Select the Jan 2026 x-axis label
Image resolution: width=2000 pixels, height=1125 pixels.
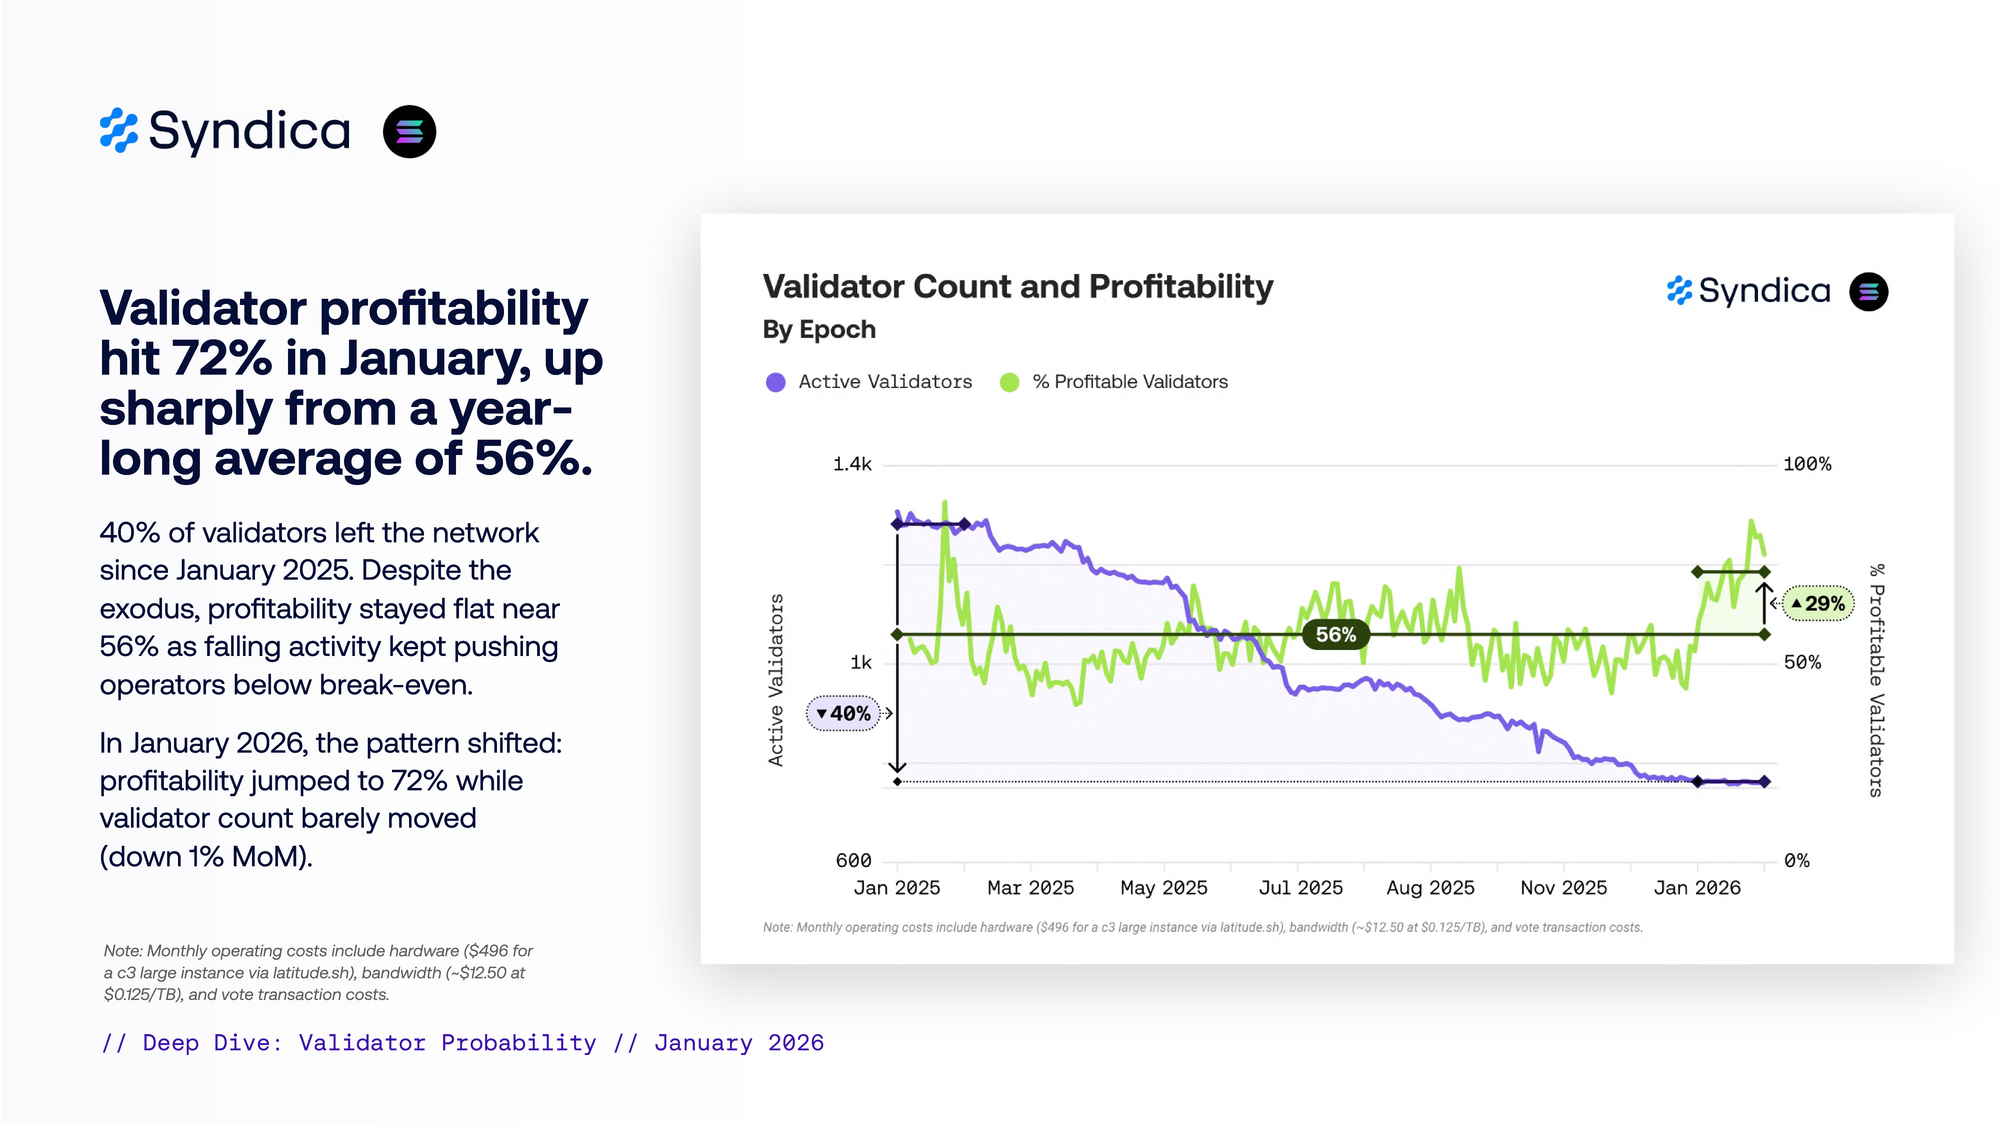pyautogui.click(x=1697, y=888)
